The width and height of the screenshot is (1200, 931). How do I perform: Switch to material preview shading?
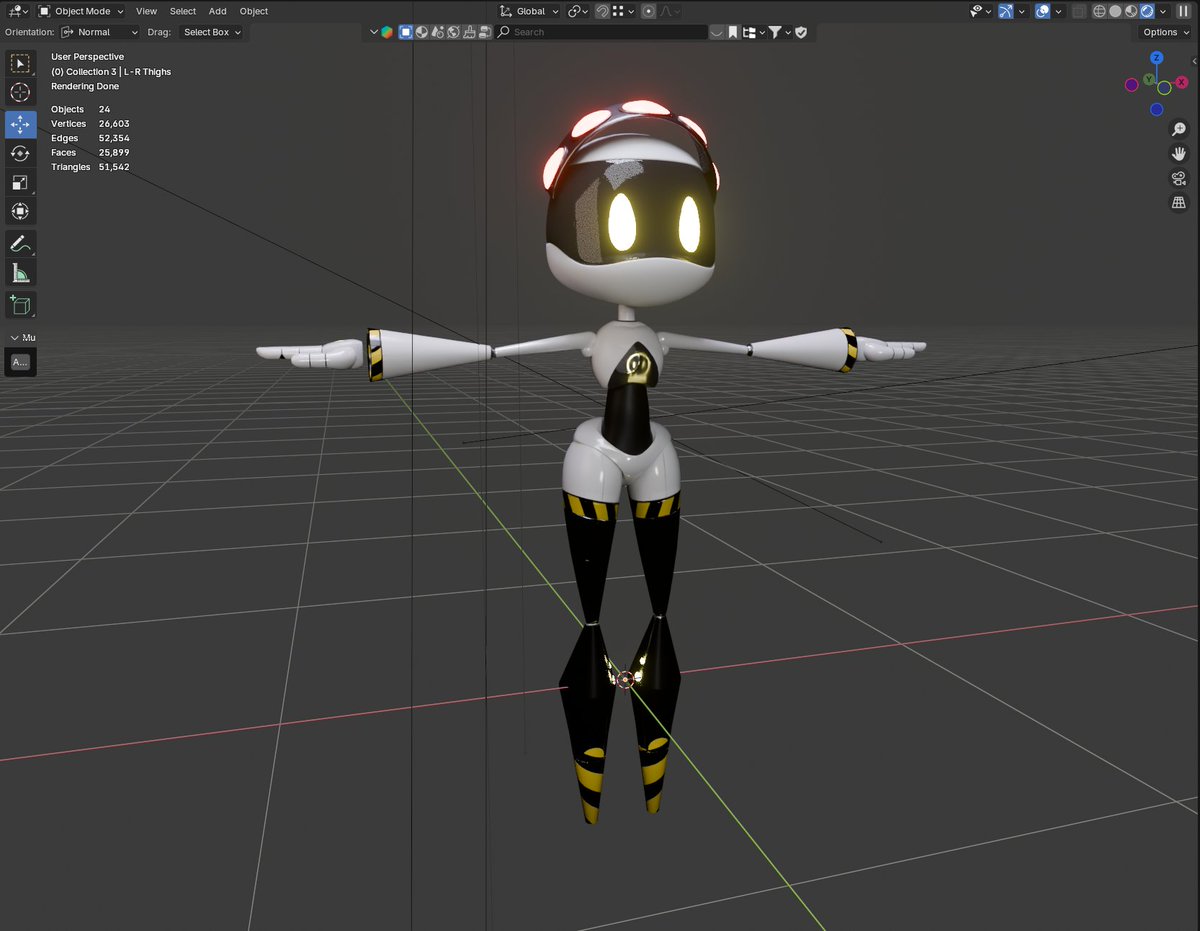click(x=1131, y=11)
